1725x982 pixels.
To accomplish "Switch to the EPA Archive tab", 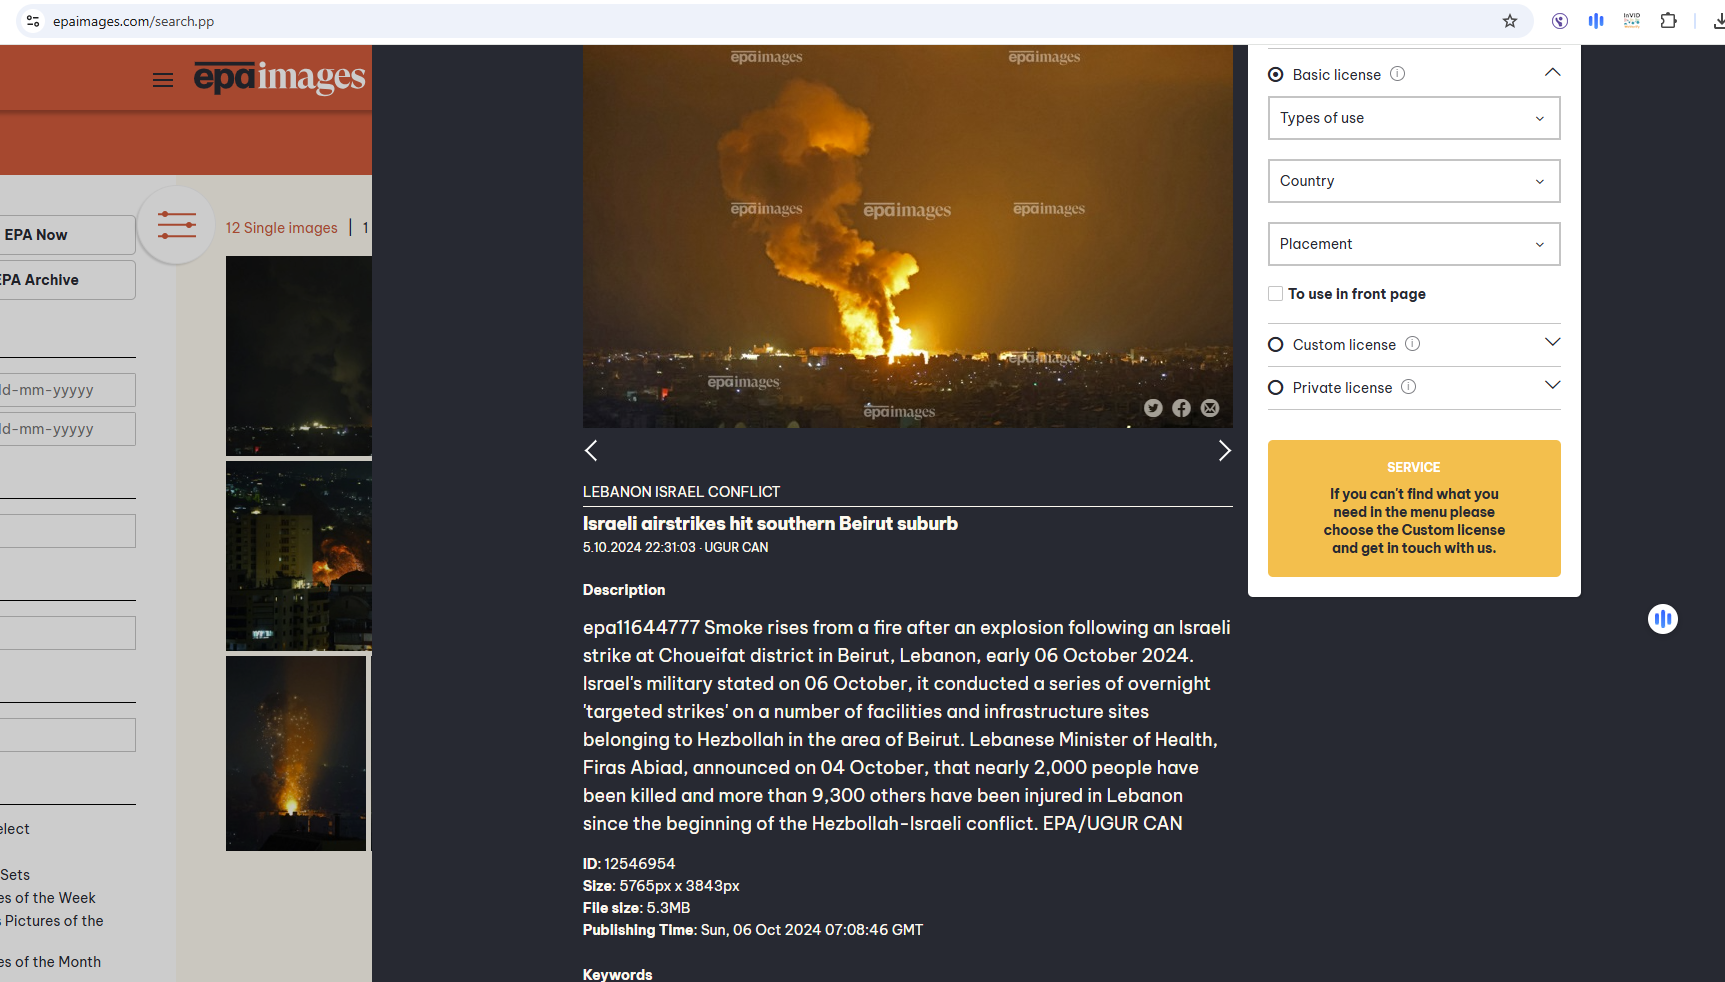I will [66, 280].
